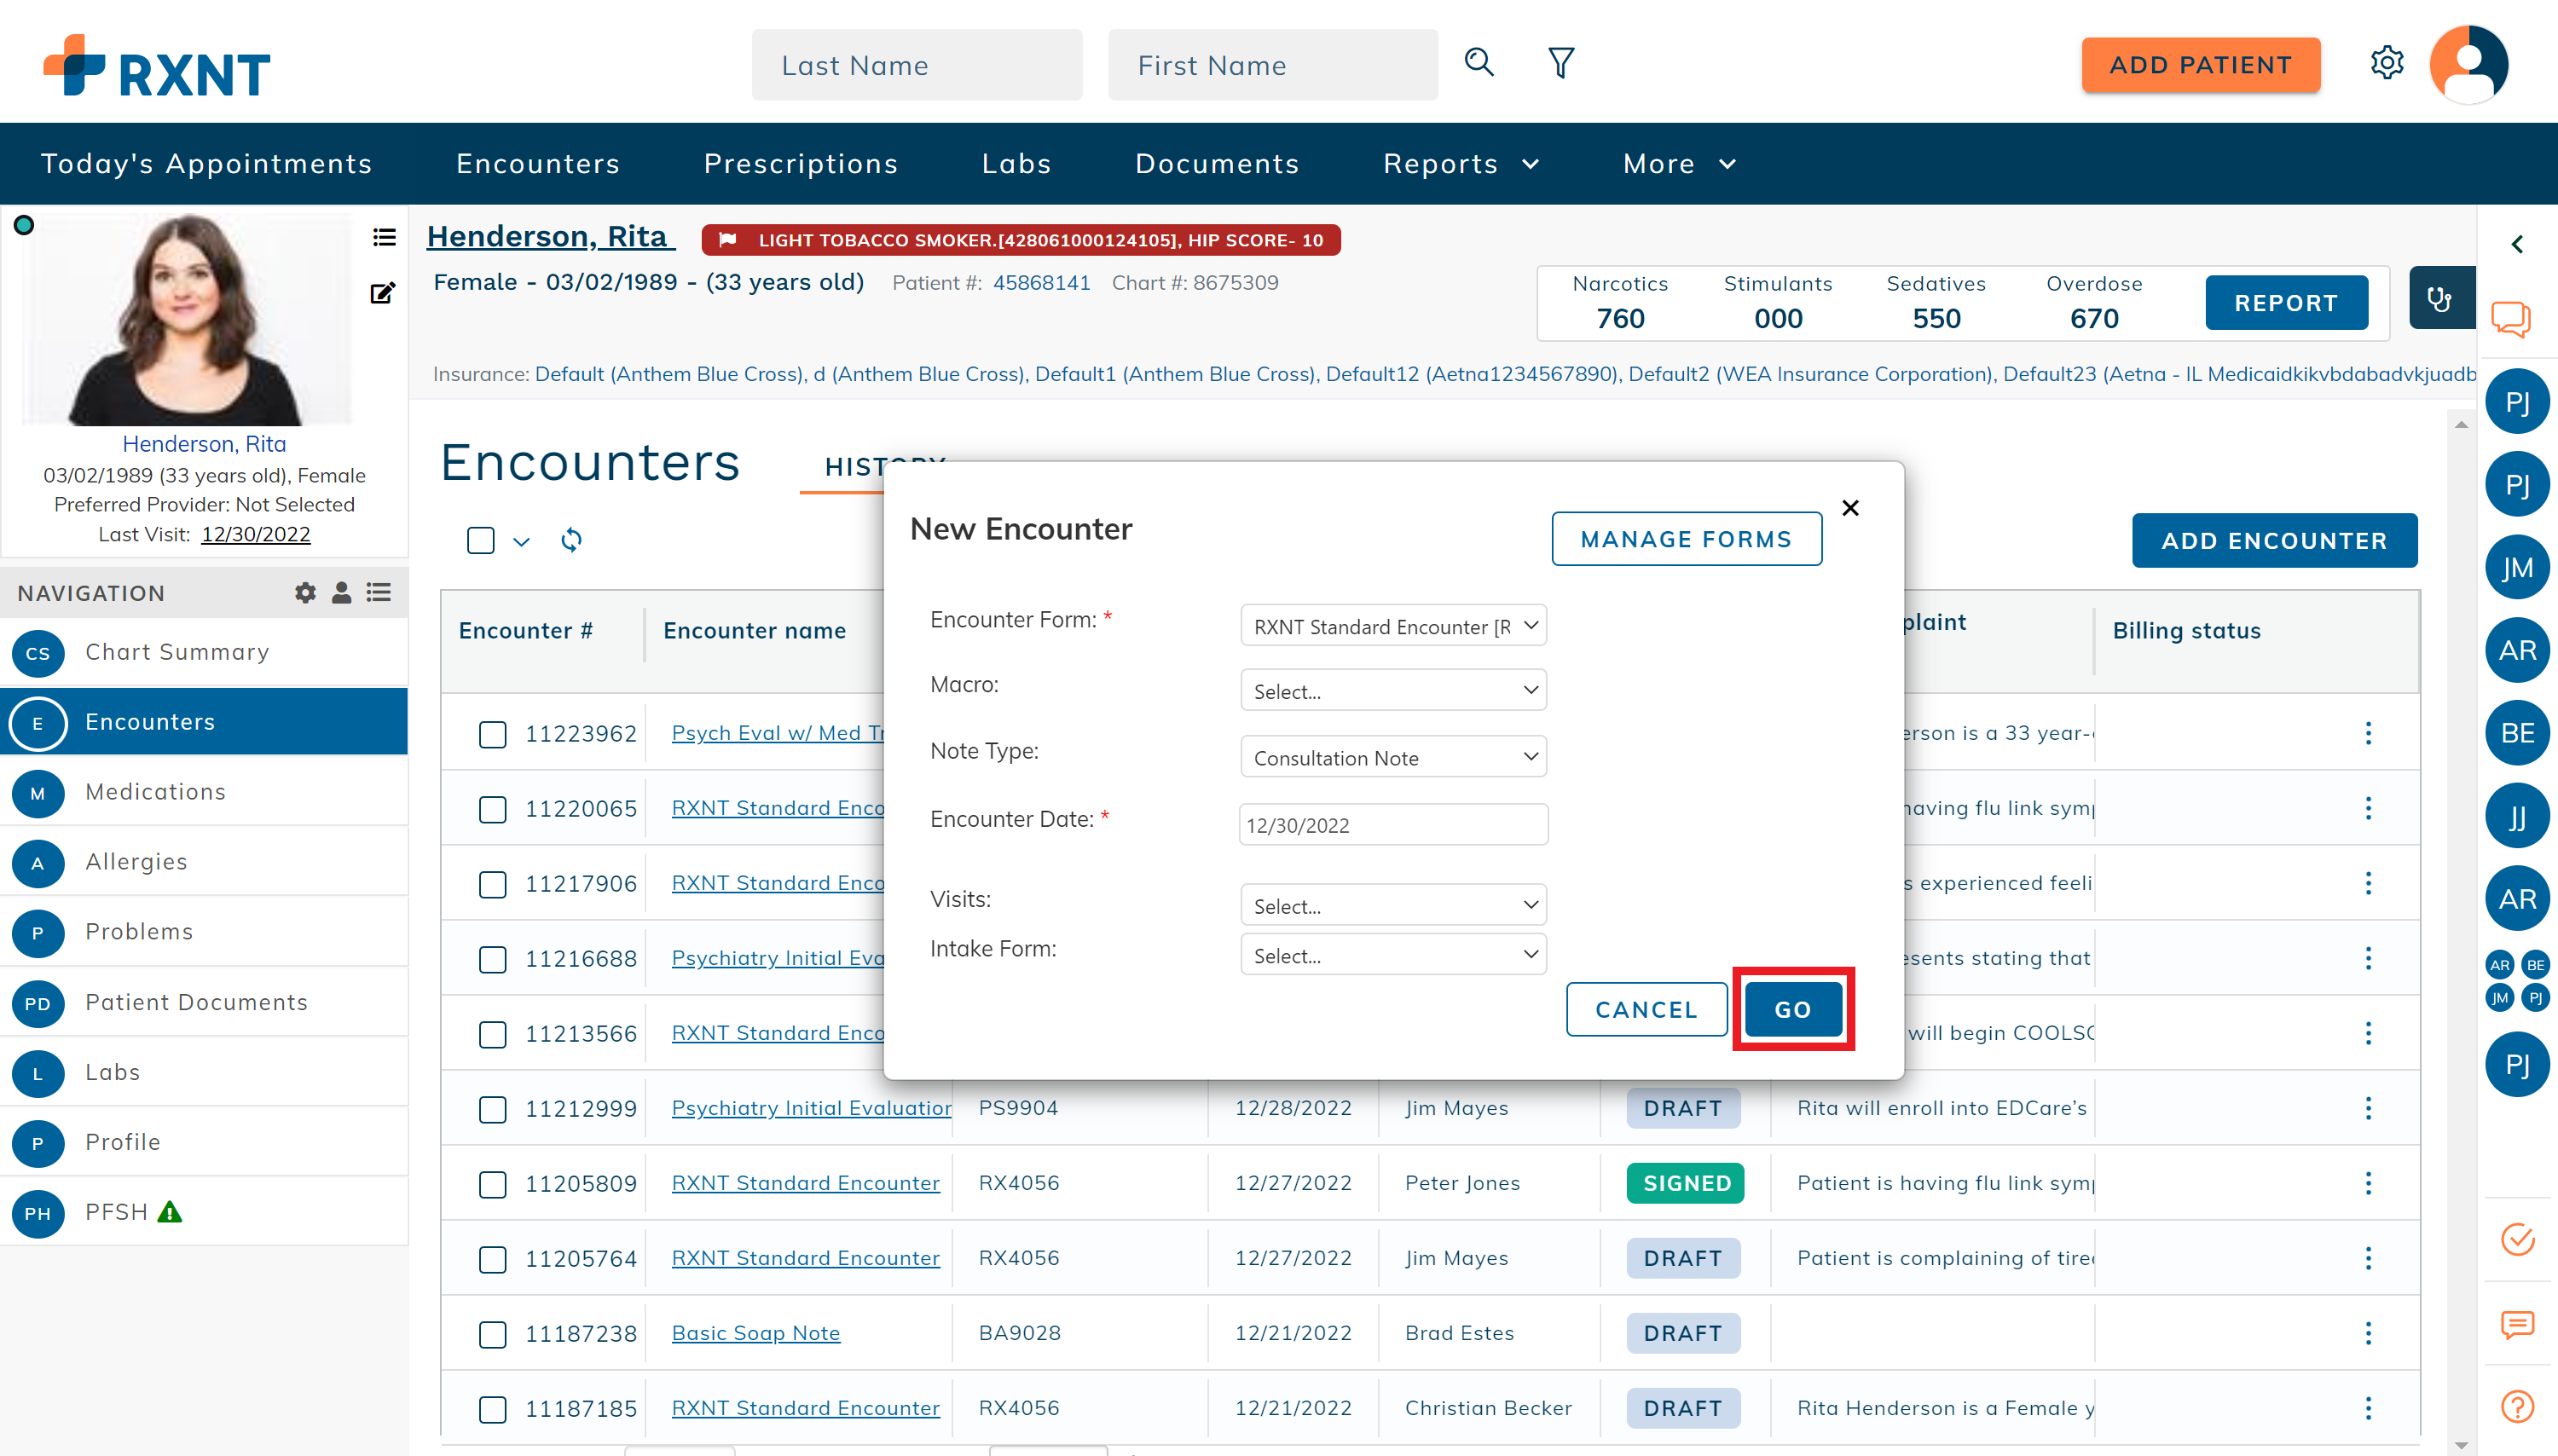
Task: Click ADD ENCOUNTER button
Action: [x=2274, y=540]
